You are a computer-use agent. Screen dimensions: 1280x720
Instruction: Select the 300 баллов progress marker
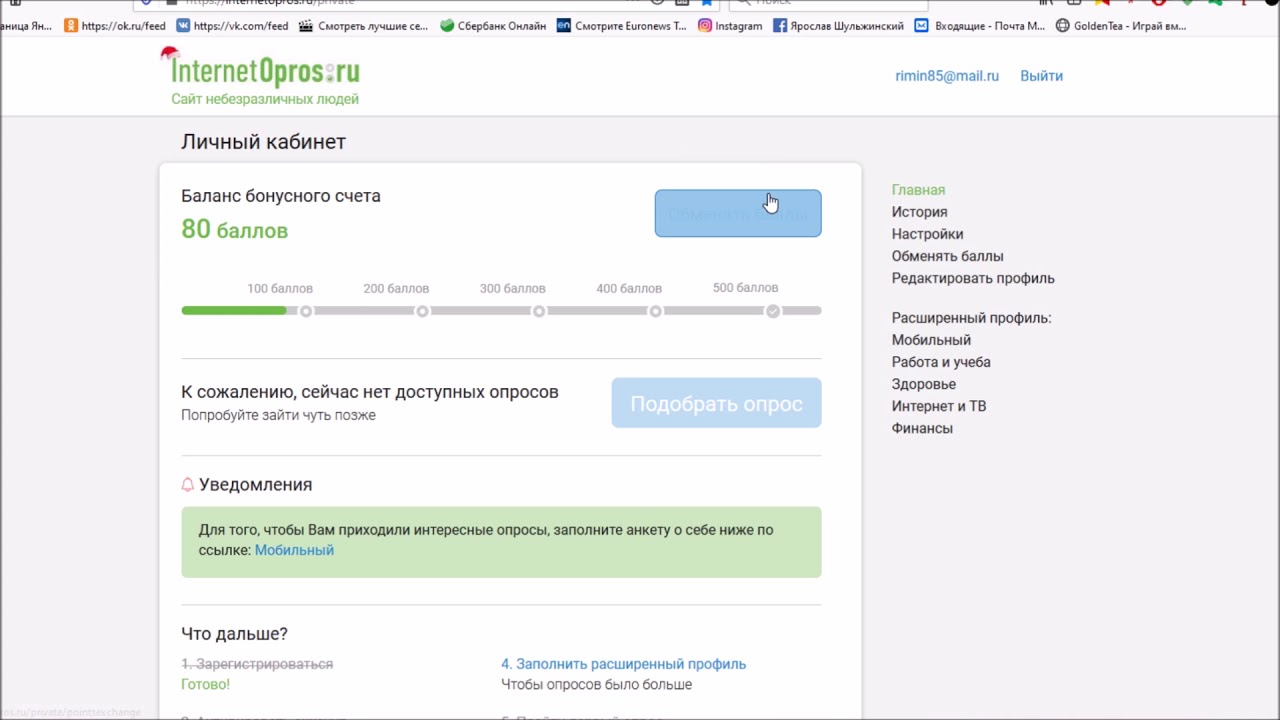coord(539,311)
